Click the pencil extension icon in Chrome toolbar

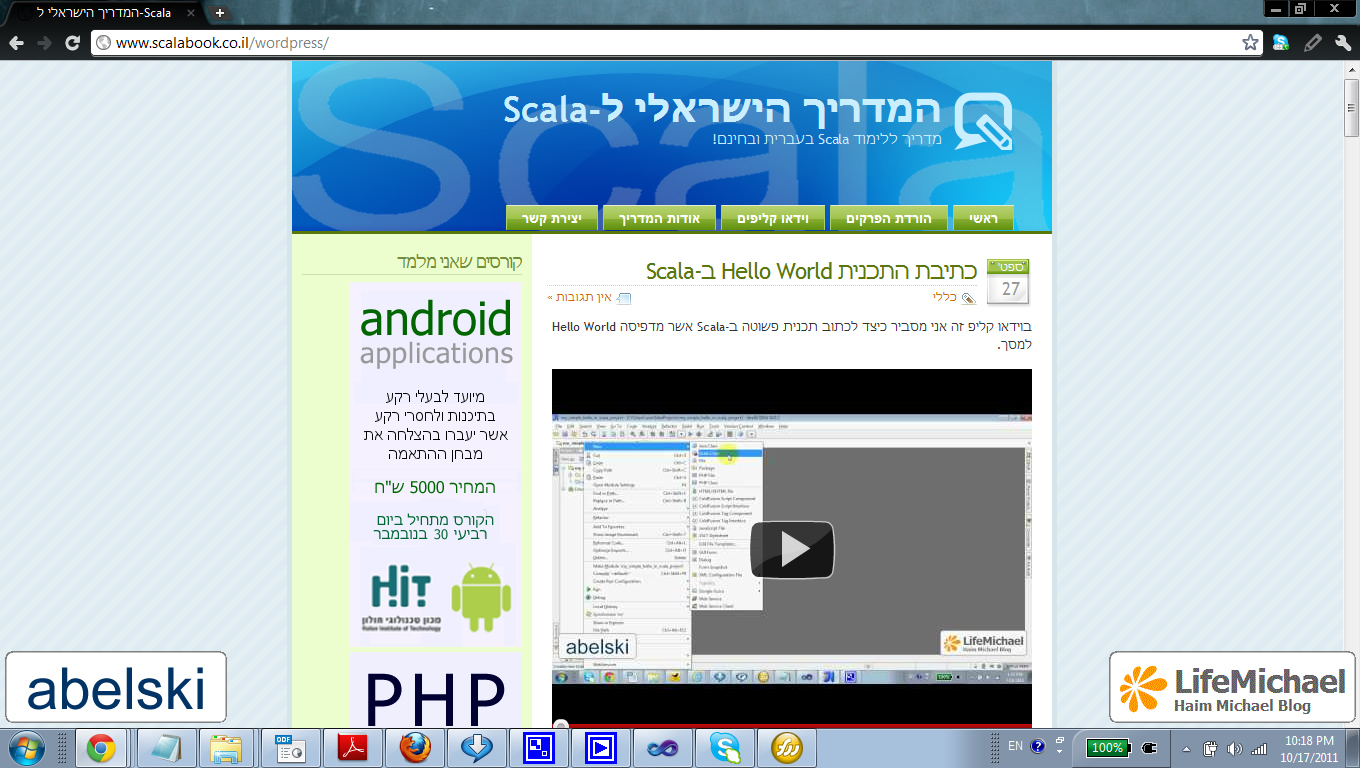1313,43
